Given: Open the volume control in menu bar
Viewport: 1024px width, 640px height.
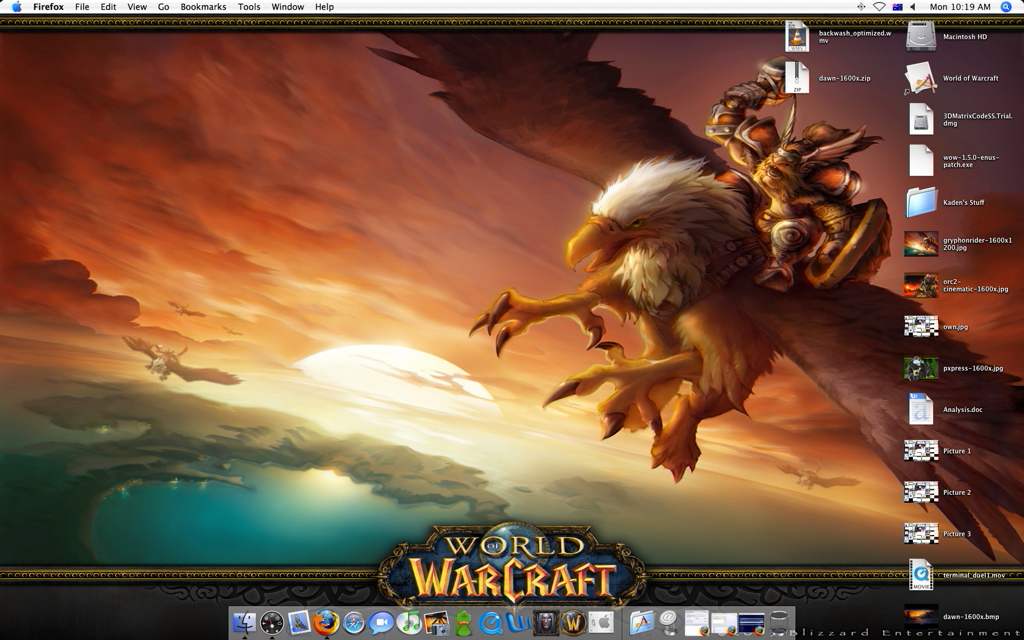Looking at the screenshot, I should (912, 7).
